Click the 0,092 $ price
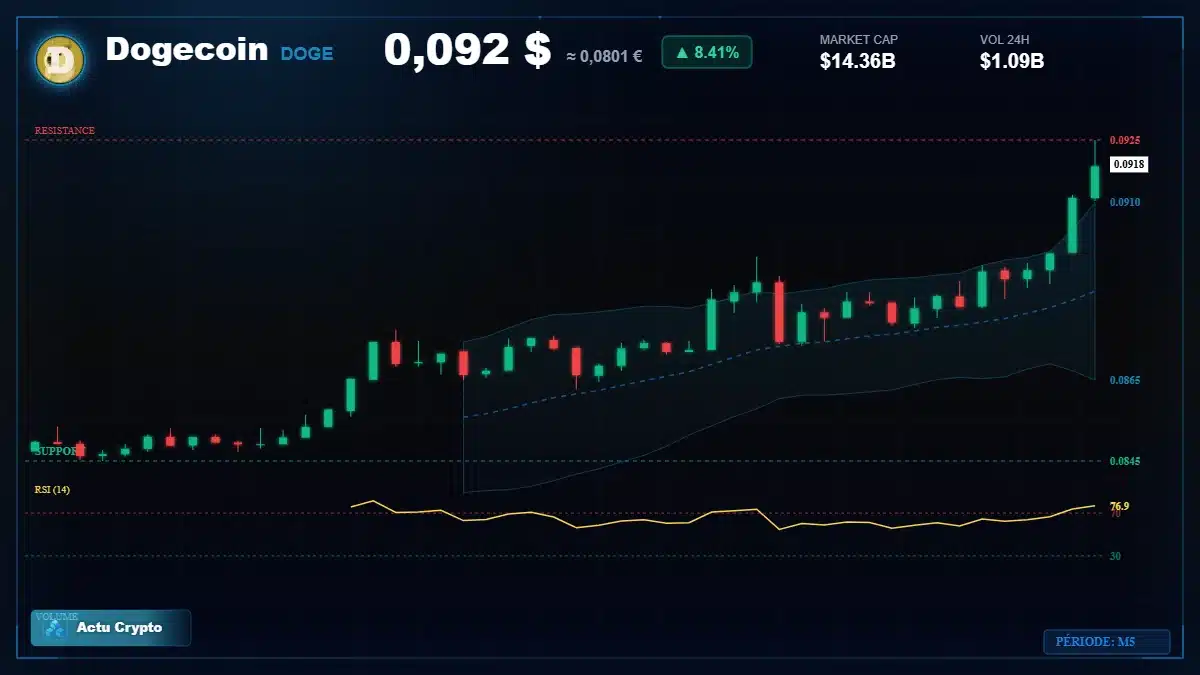The image size is (1200, 675). 468,50
